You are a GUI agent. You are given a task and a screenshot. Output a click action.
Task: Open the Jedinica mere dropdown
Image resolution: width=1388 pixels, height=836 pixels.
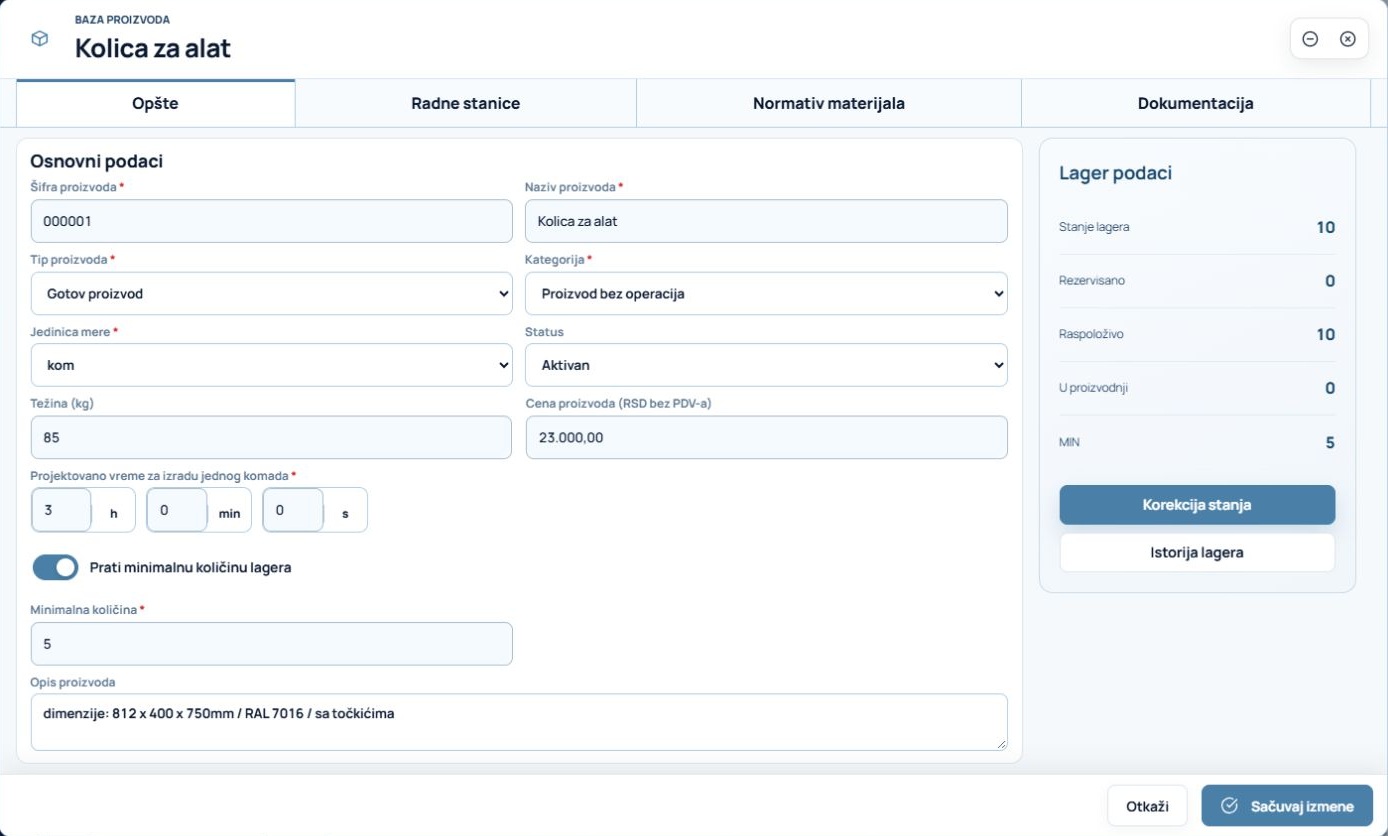[271, 365]
